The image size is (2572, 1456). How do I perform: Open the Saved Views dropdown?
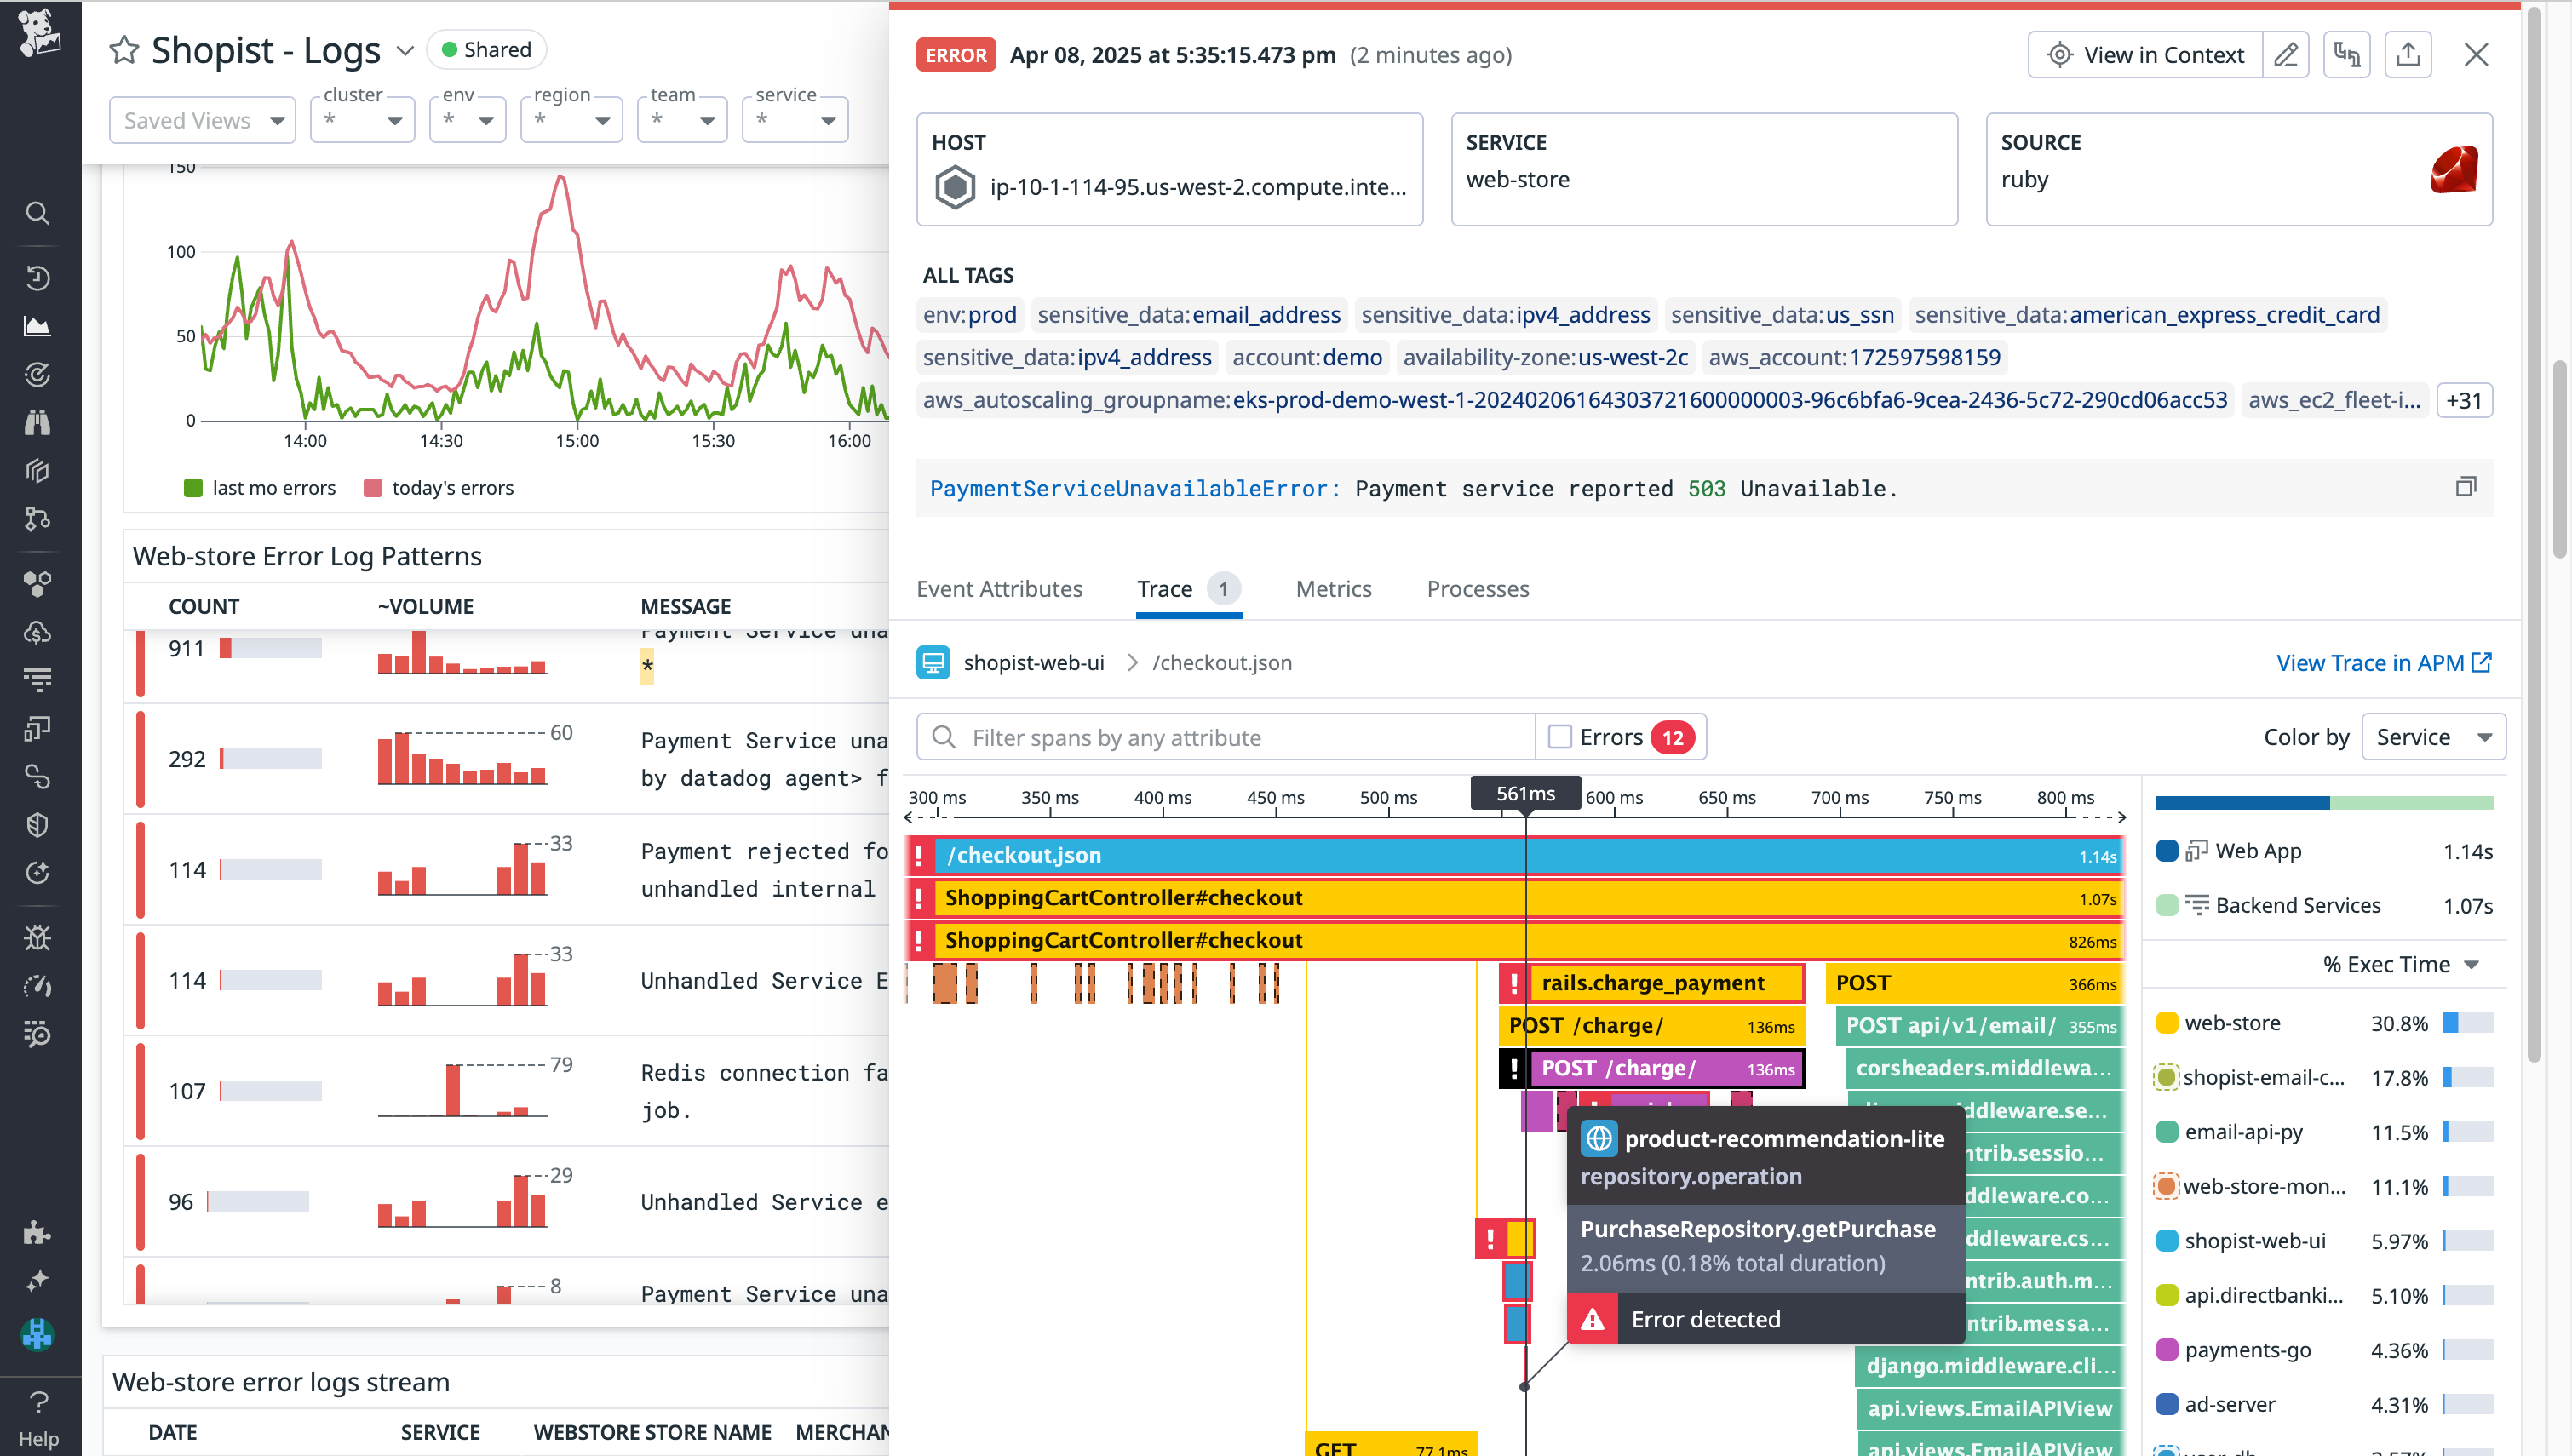point(202,119)
